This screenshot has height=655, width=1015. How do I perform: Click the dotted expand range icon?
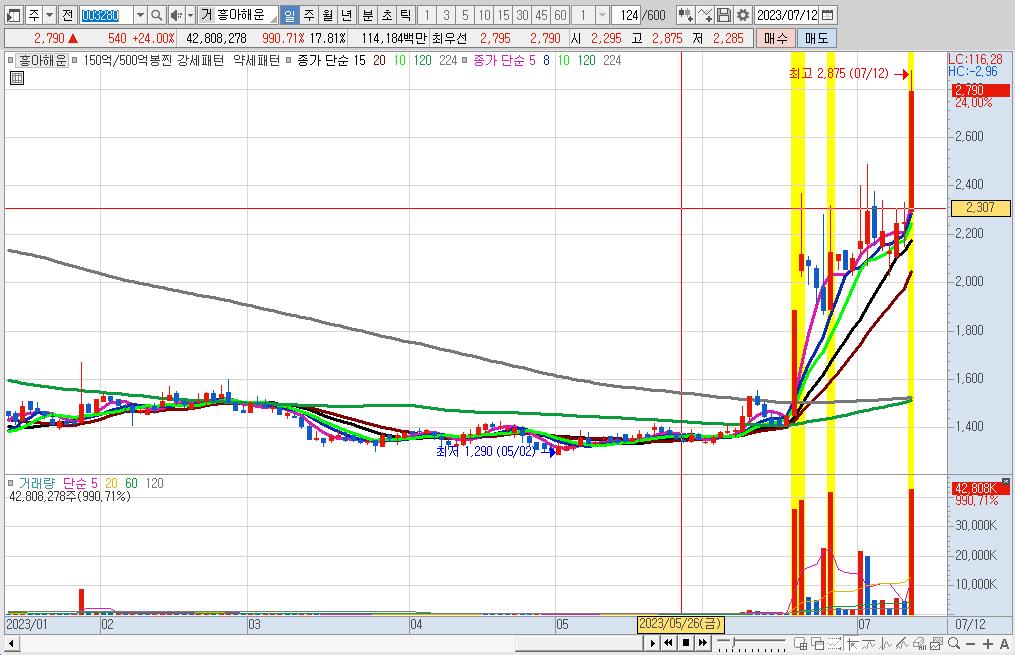pyautogui.click(x=834, y=643)
